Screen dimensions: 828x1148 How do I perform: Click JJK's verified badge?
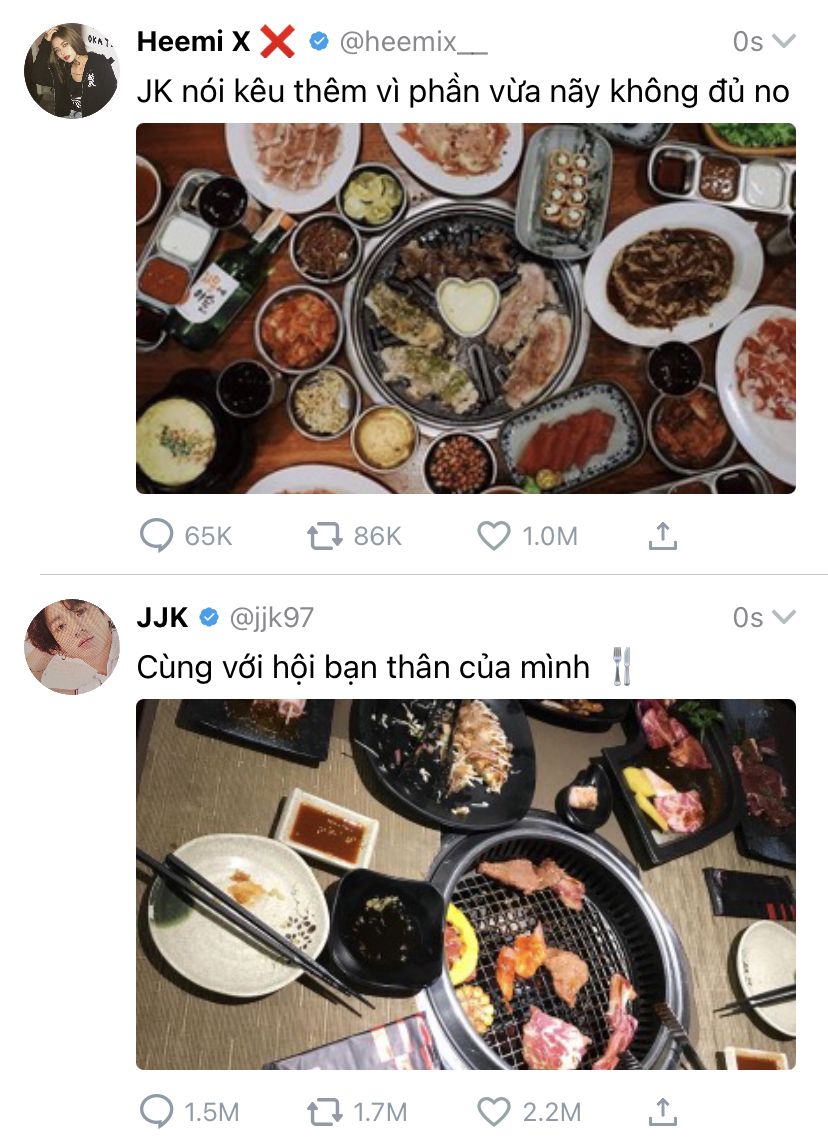pyautogui.click(x=209, y=618)
